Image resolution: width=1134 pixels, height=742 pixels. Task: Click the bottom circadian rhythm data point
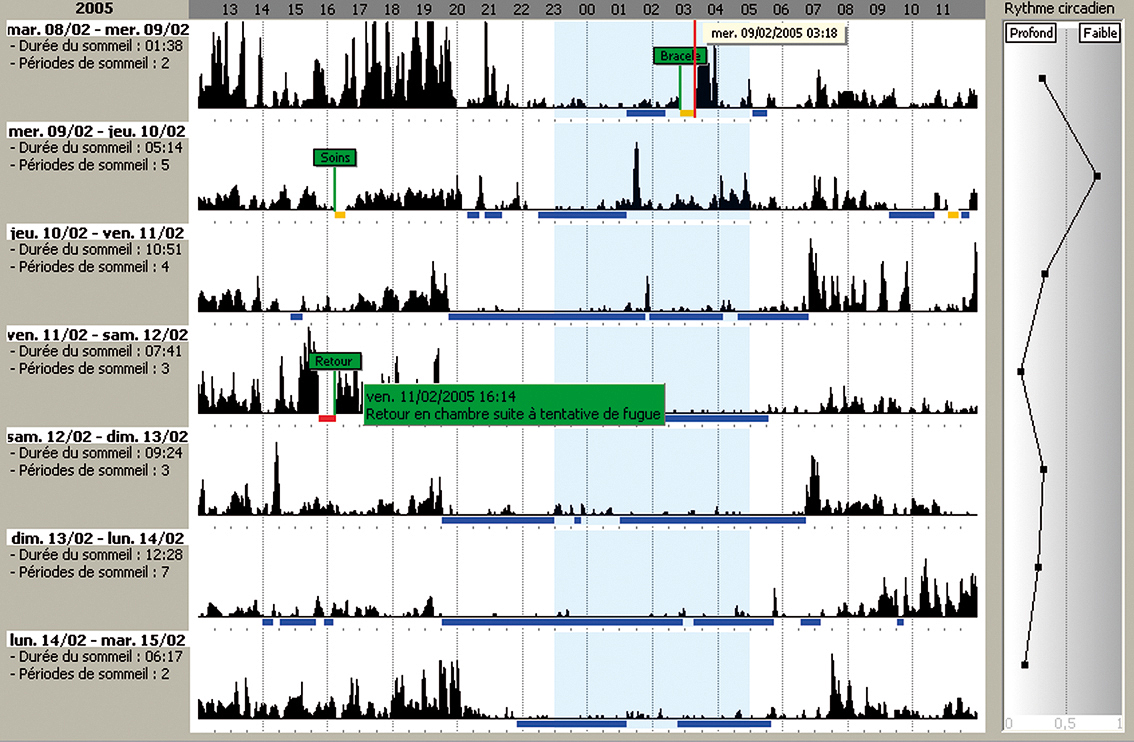[1024, 665]
